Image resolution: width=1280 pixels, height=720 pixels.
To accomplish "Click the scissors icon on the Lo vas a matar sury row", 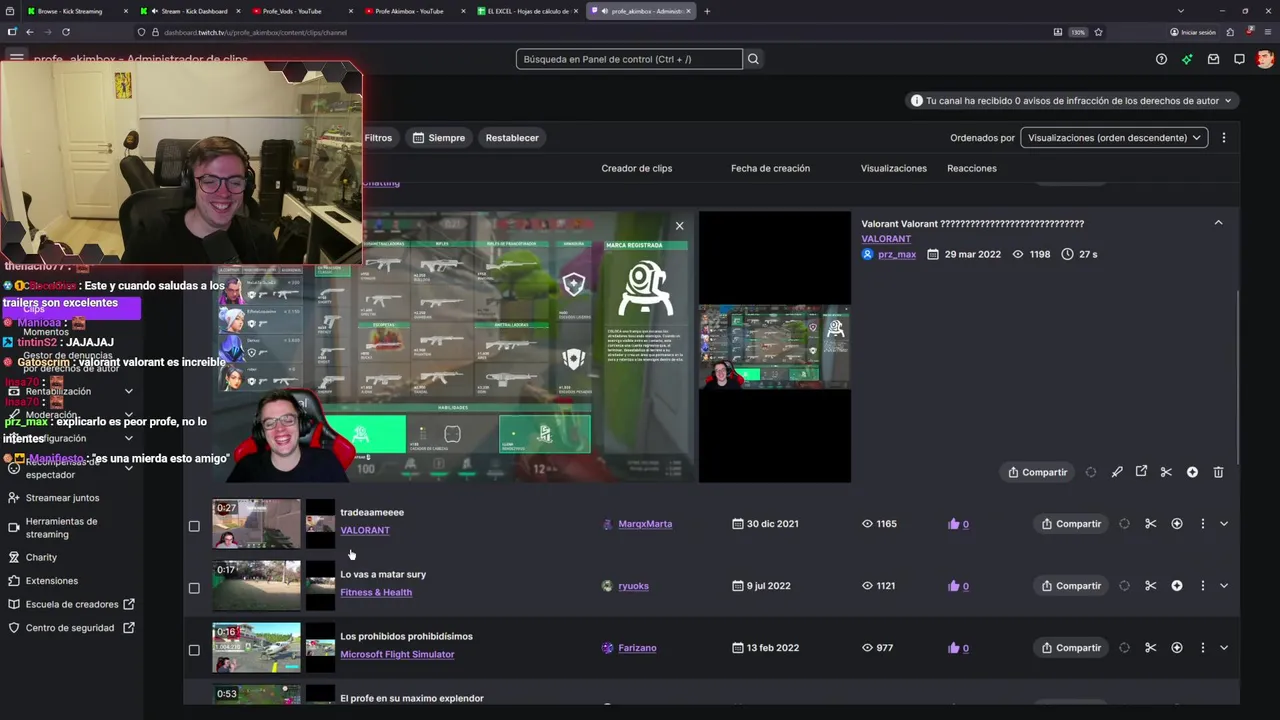I will pos(1150,586).
